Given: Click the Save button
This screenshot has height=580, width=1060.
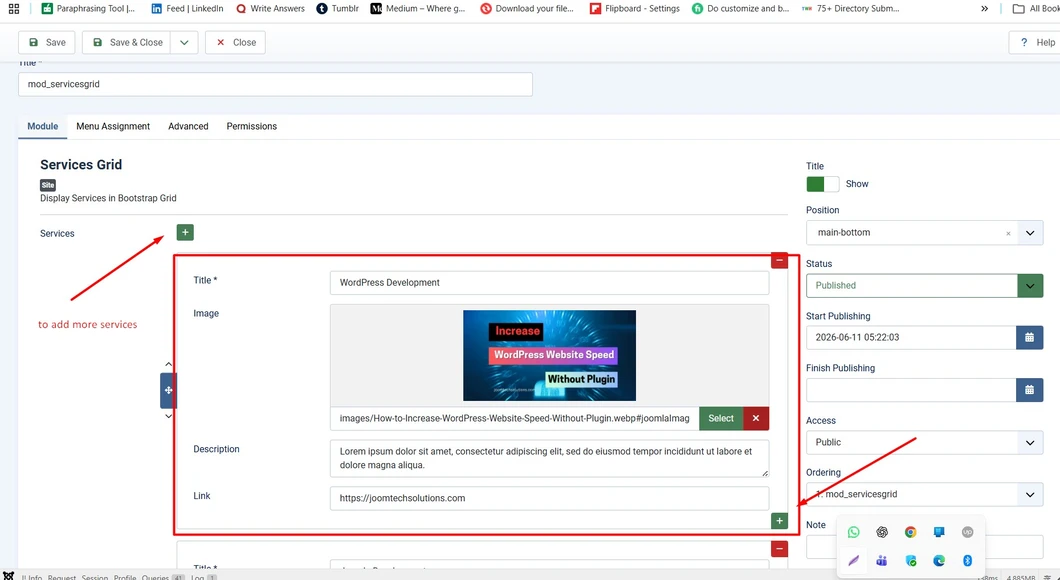Looking at the screenshot, I should tap(47, 43).
